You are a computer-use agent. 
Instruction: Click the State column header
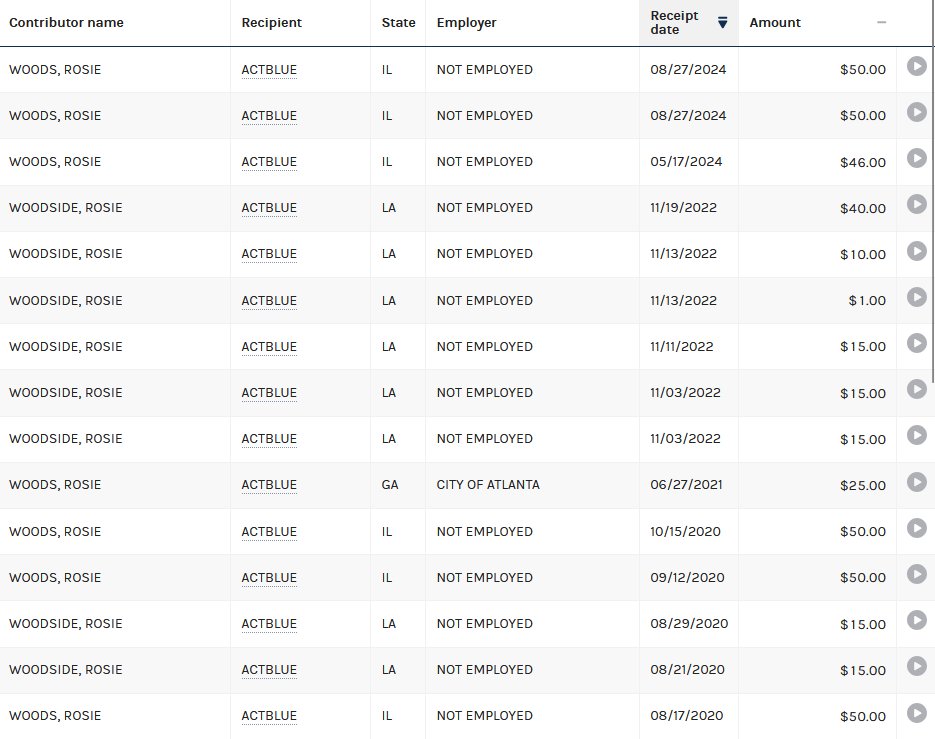398,23
